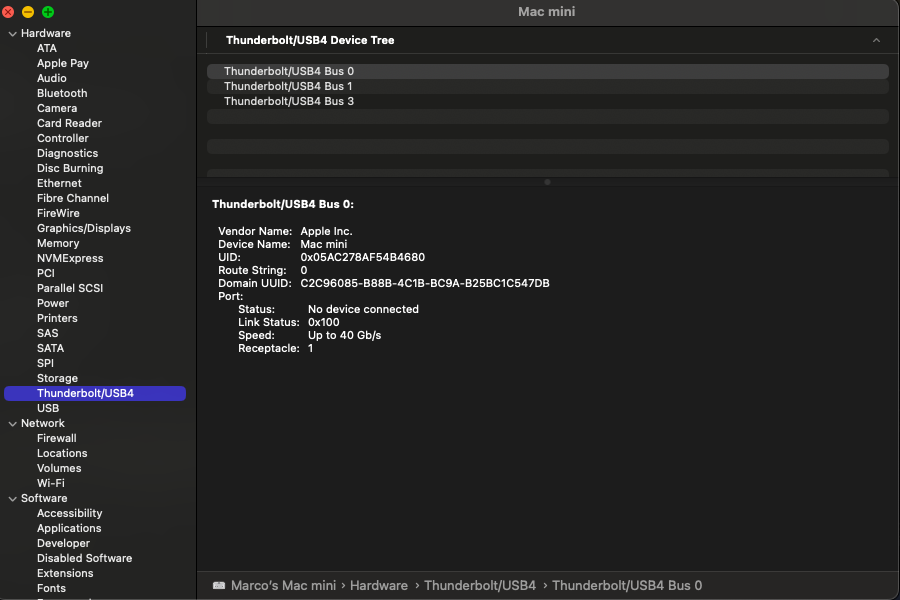The width and height of the screenshot is (900, 600).
Task: Select Wi-Fi in the sidebar
Action: [51, 483]
